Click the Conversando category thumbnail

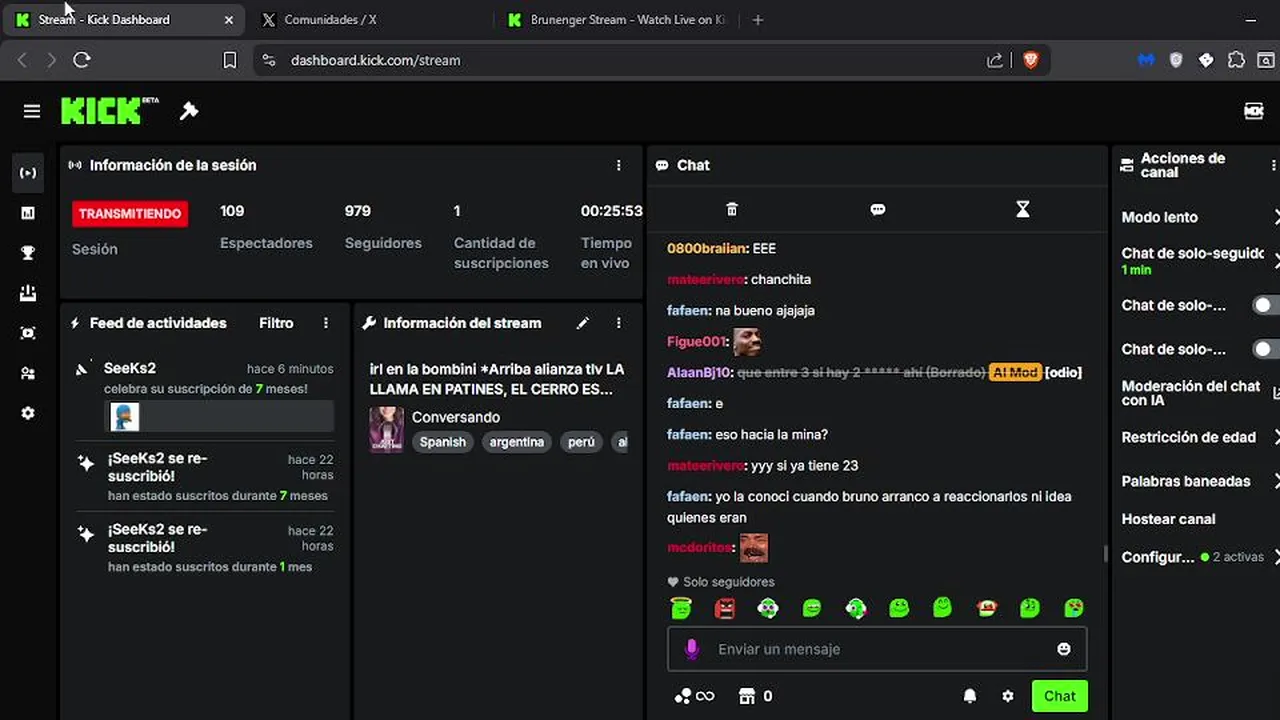point(386,429)
